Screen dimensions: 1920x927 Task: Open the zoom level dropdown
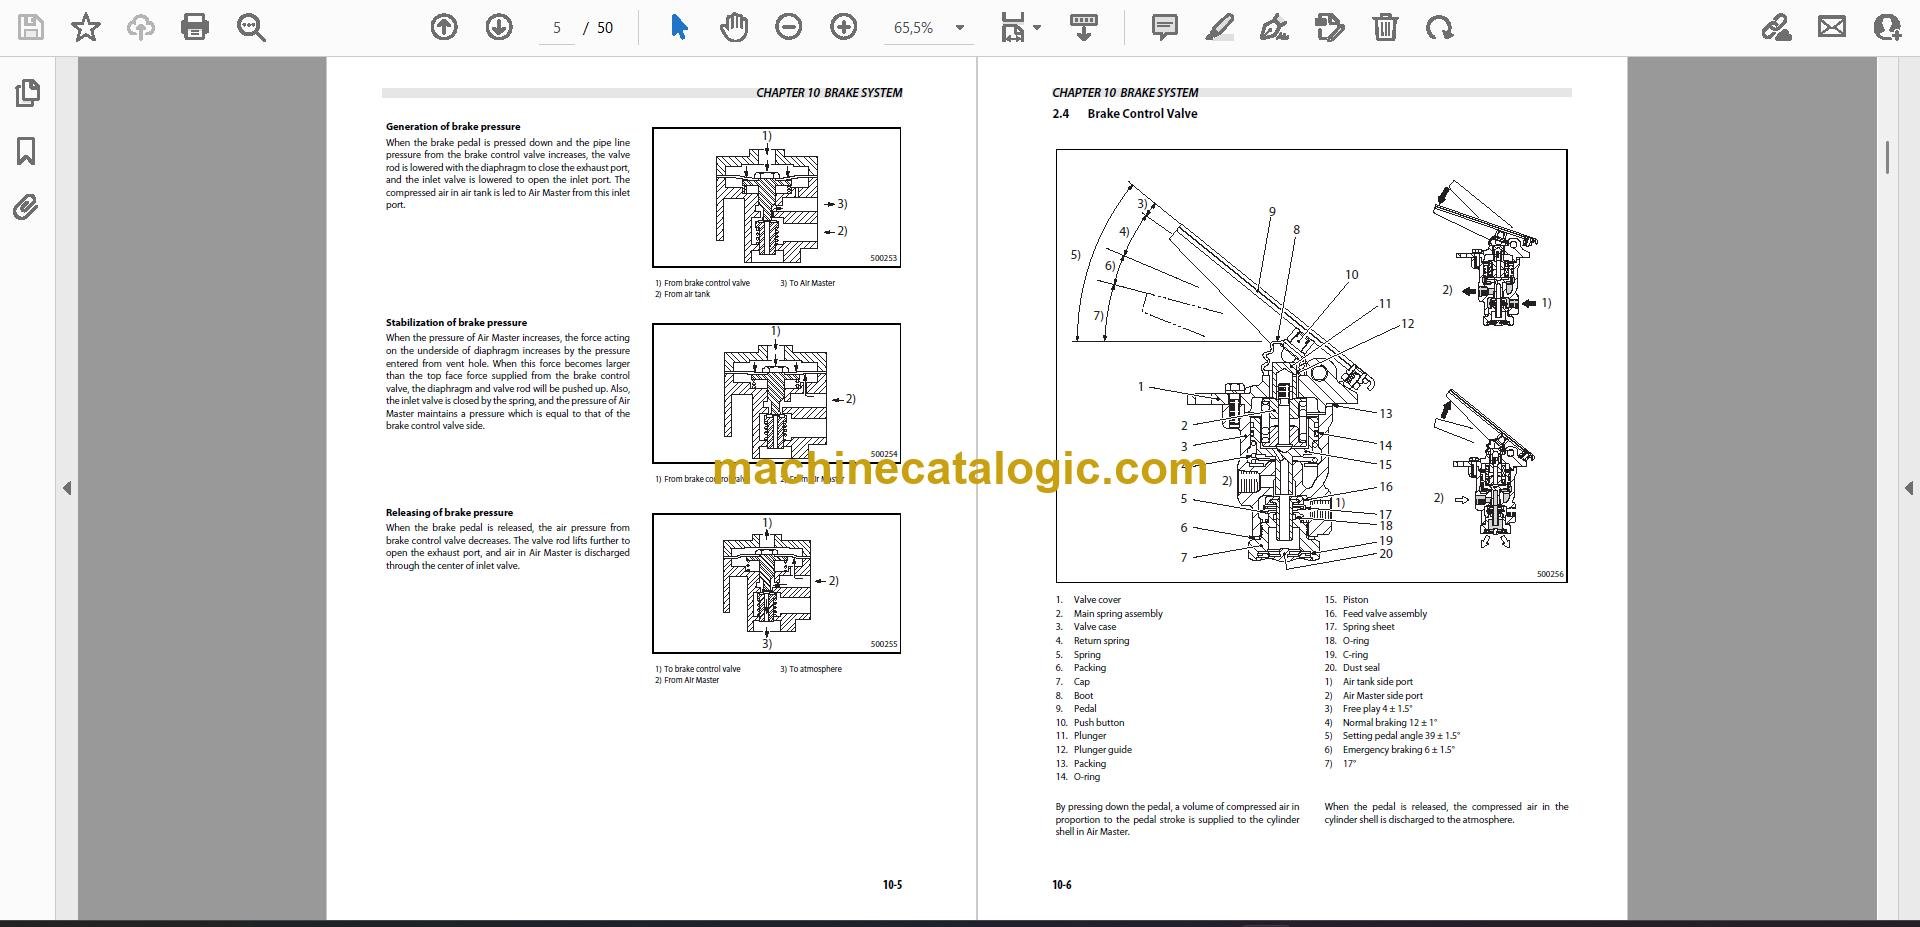(960, 28)
